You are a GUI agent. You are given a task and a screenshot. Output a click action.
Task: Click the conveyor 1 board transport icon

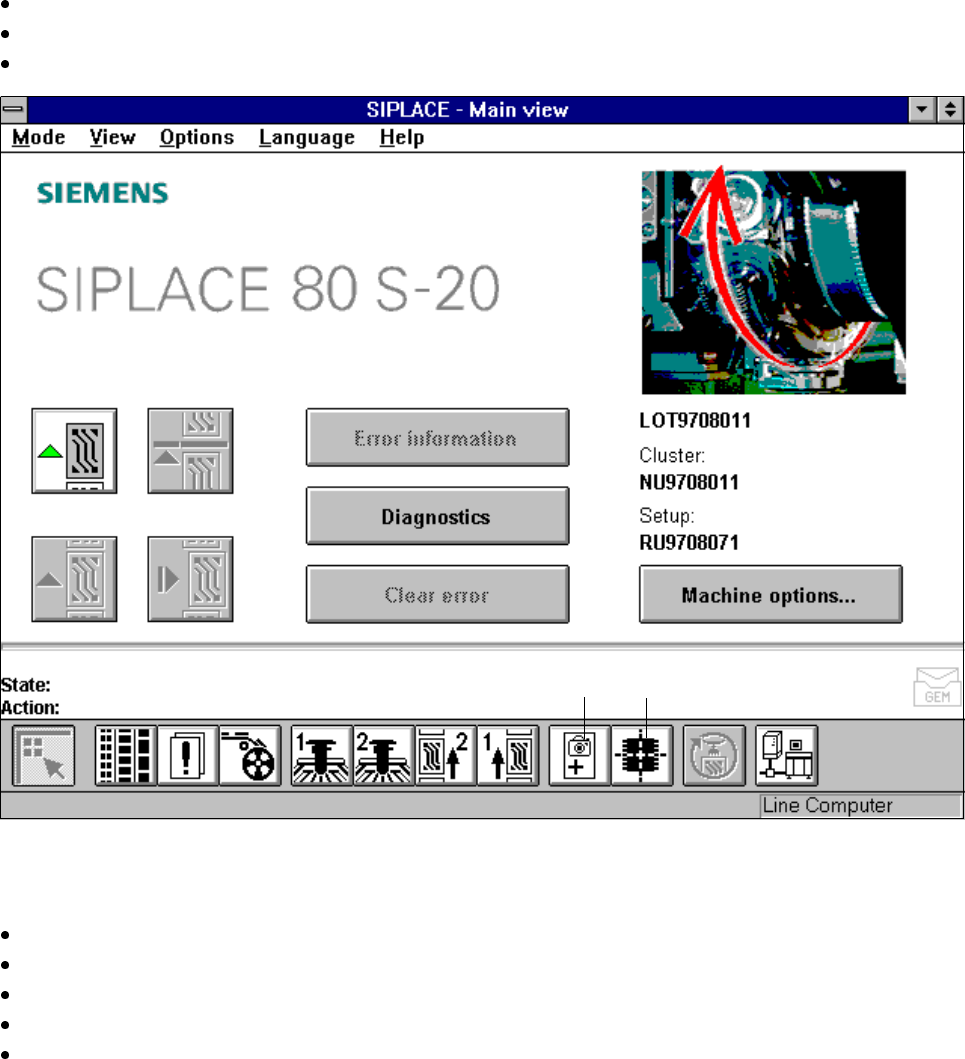point(507,756)
